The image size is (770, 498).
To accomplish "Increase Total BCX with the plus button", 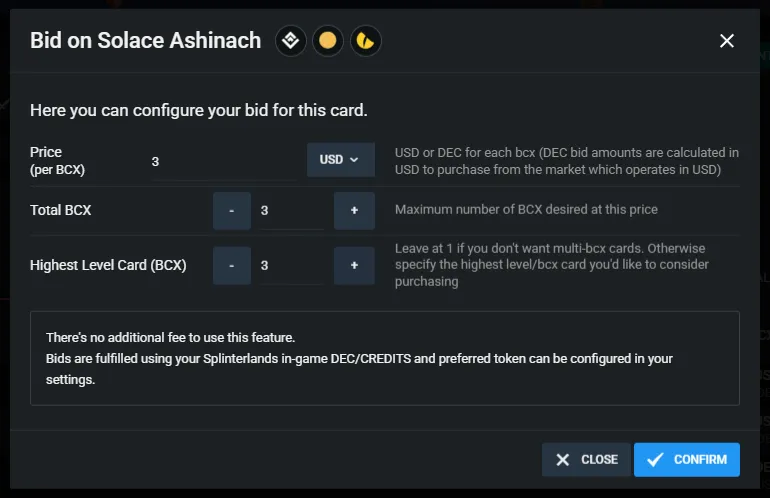I will click(x=355, y=211).
